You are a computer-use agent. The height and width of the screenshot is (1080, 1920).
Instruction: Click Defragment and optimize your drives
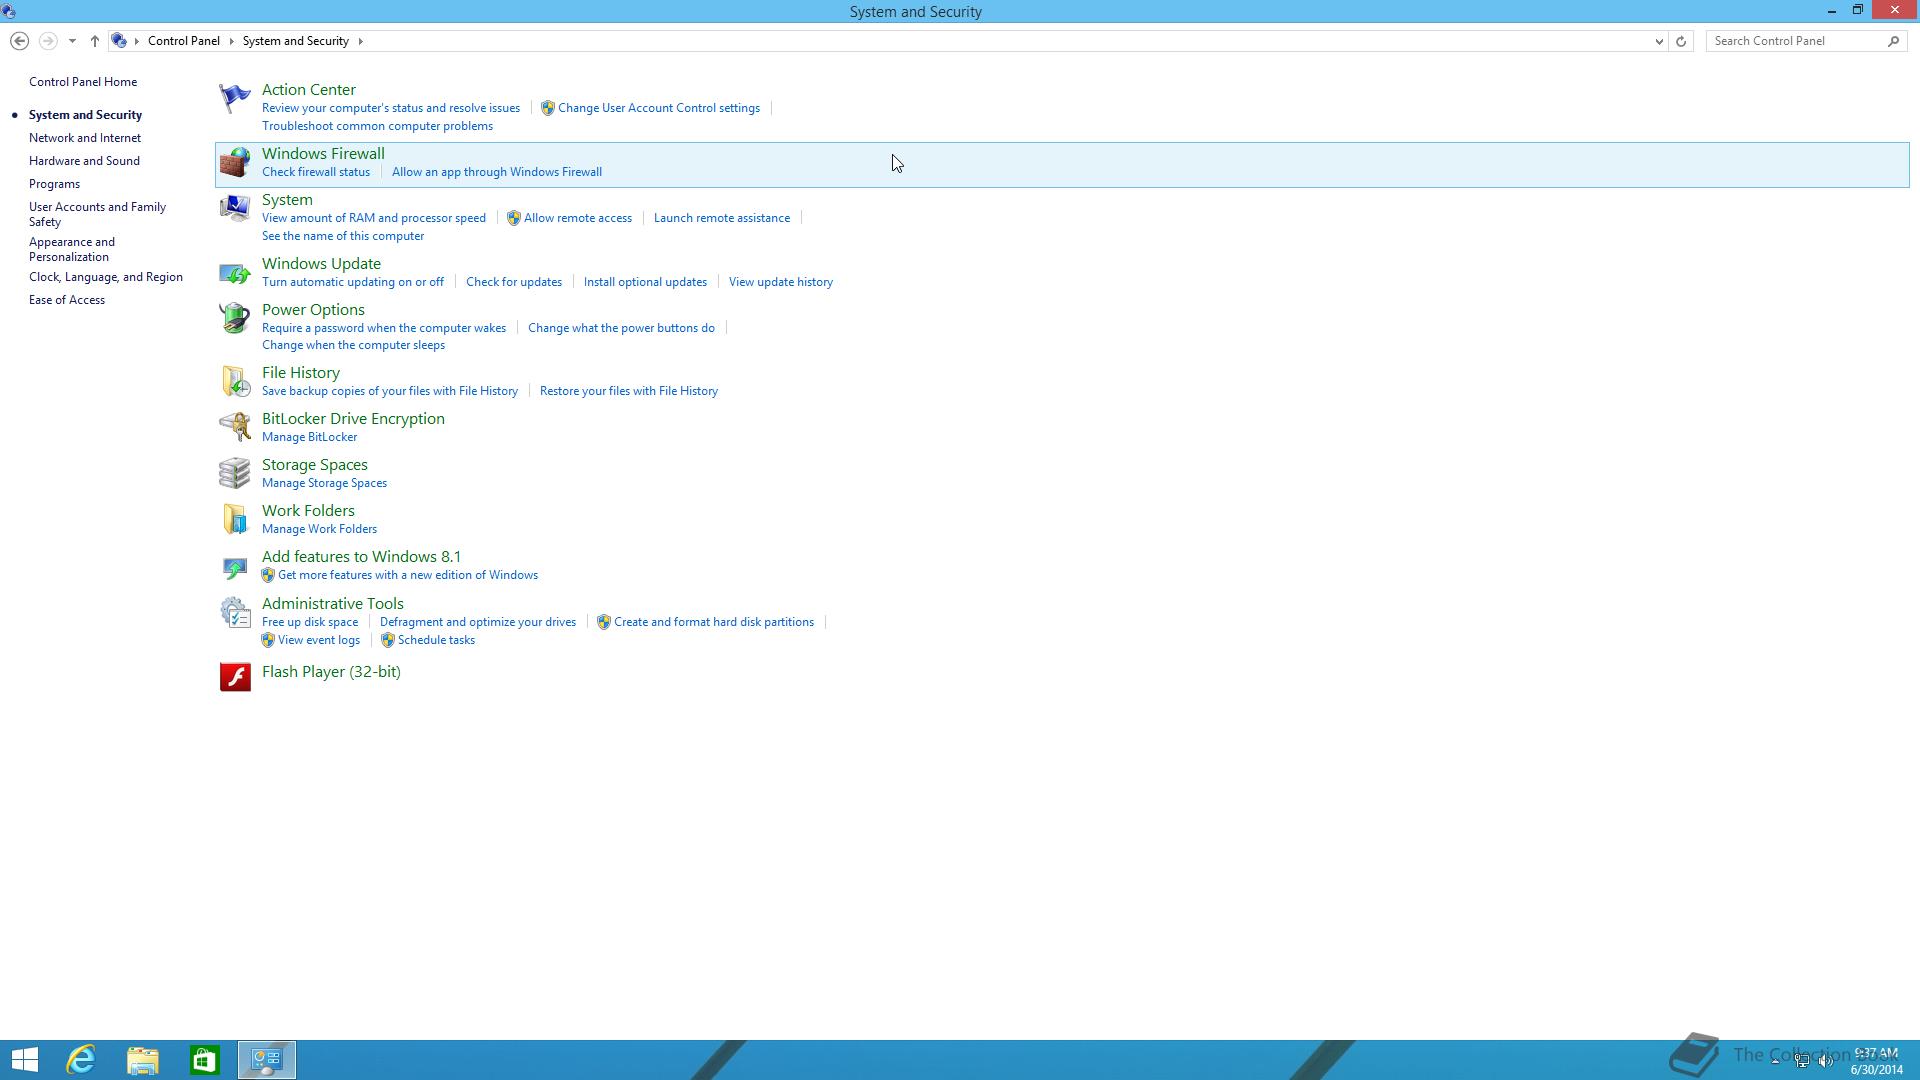478,622
